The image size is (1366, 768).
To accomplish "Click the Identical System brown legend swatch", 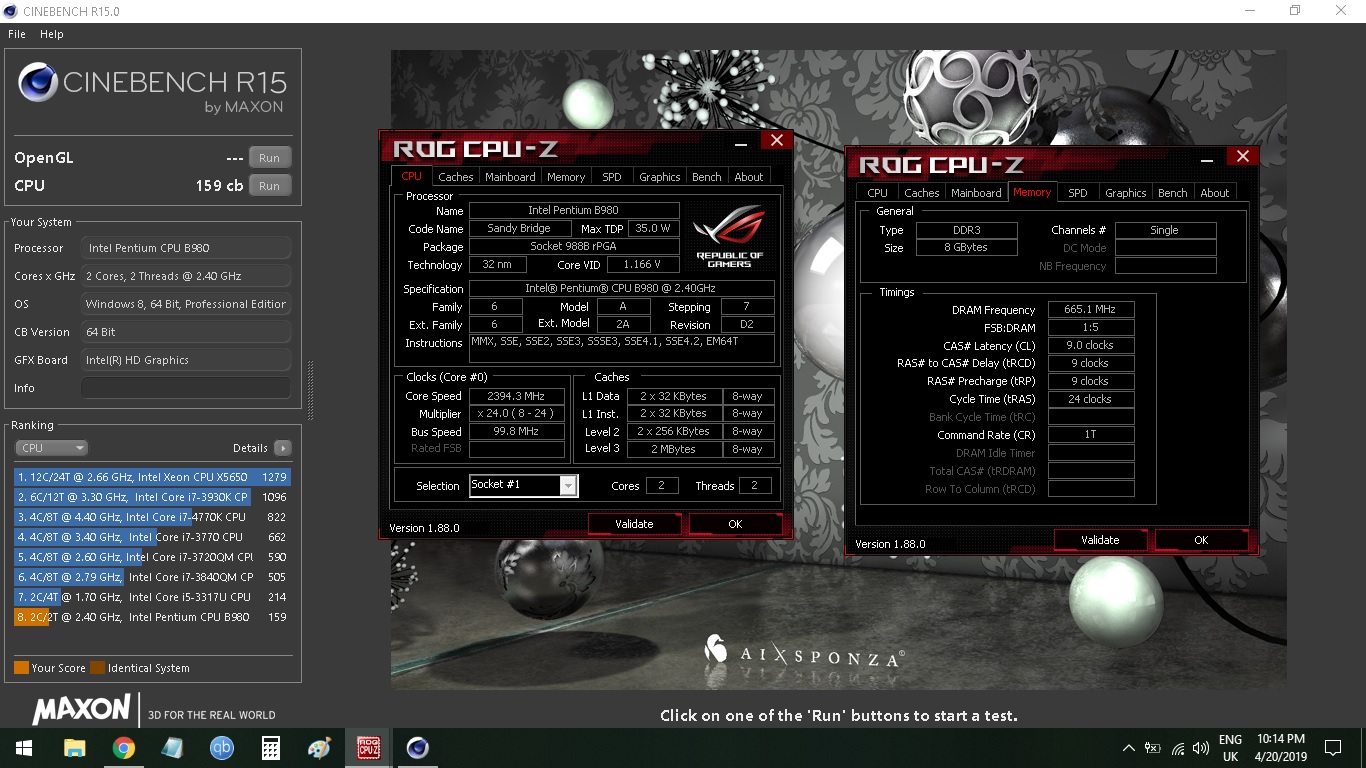I will (x=97, y=668).
